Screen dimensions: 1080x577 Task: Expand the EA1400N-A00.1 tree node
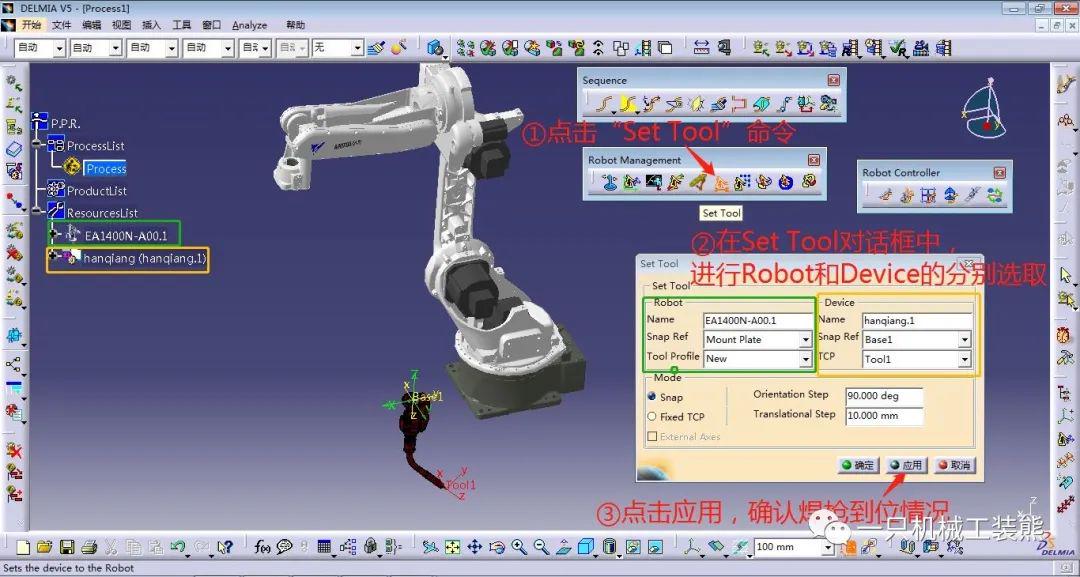[55, 234]
